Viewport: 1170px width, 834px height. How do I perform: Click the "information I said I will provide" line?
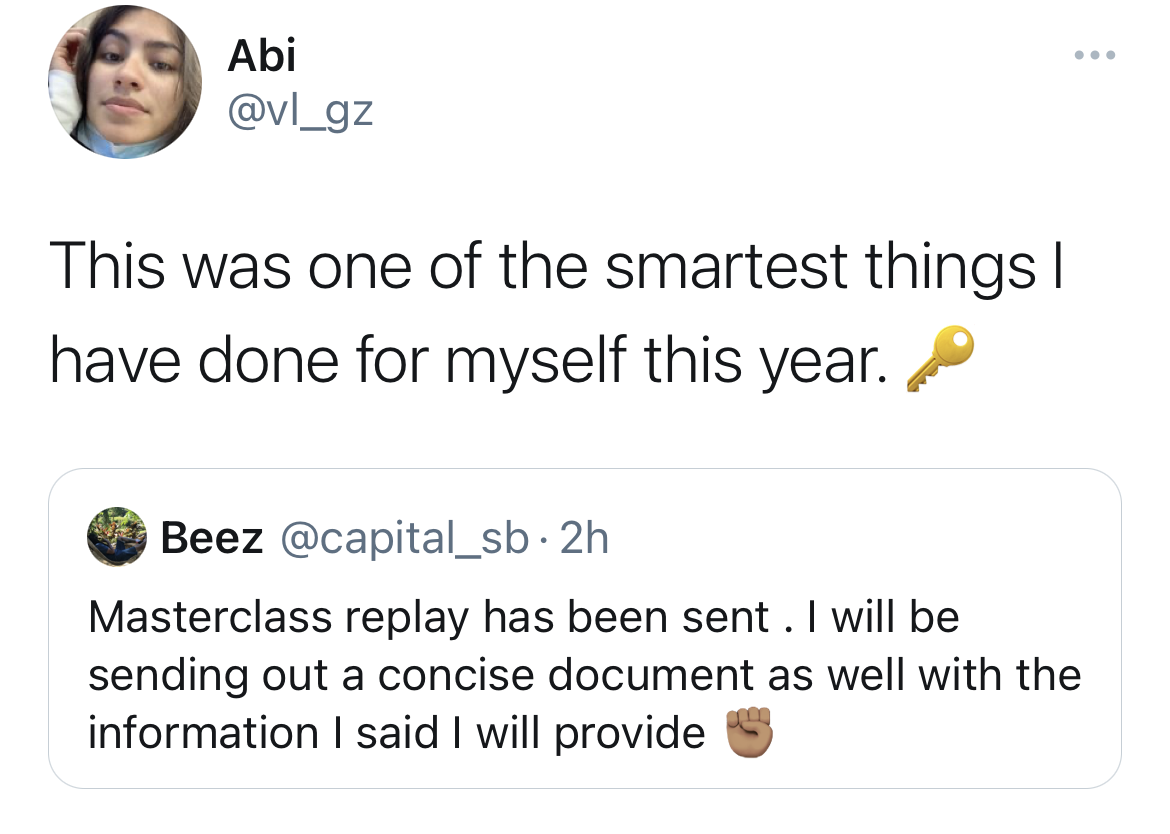[397, 732]
